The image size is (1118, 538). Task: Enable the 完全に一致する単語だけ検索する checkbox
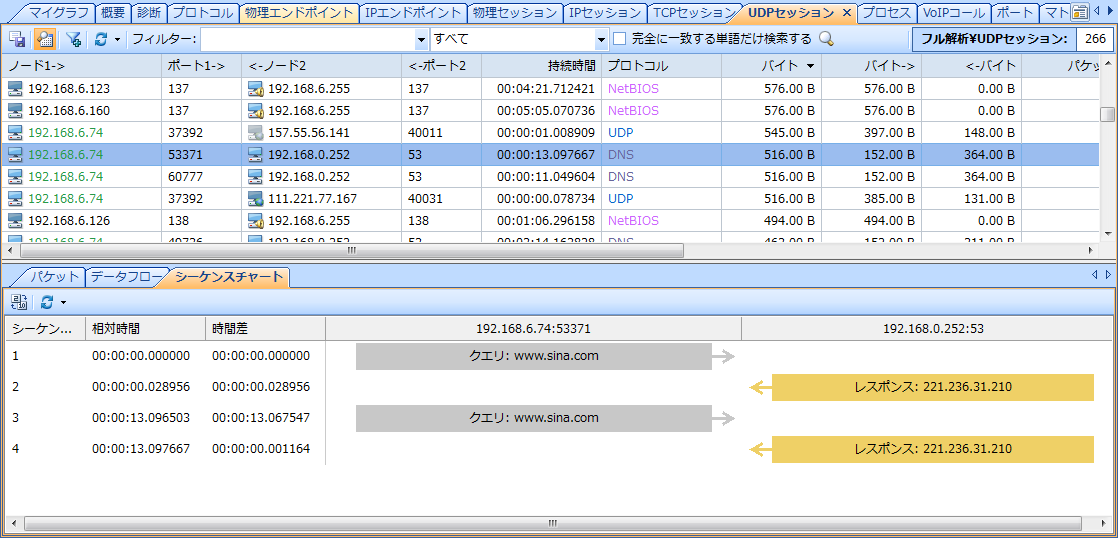[x=619, y=39]
